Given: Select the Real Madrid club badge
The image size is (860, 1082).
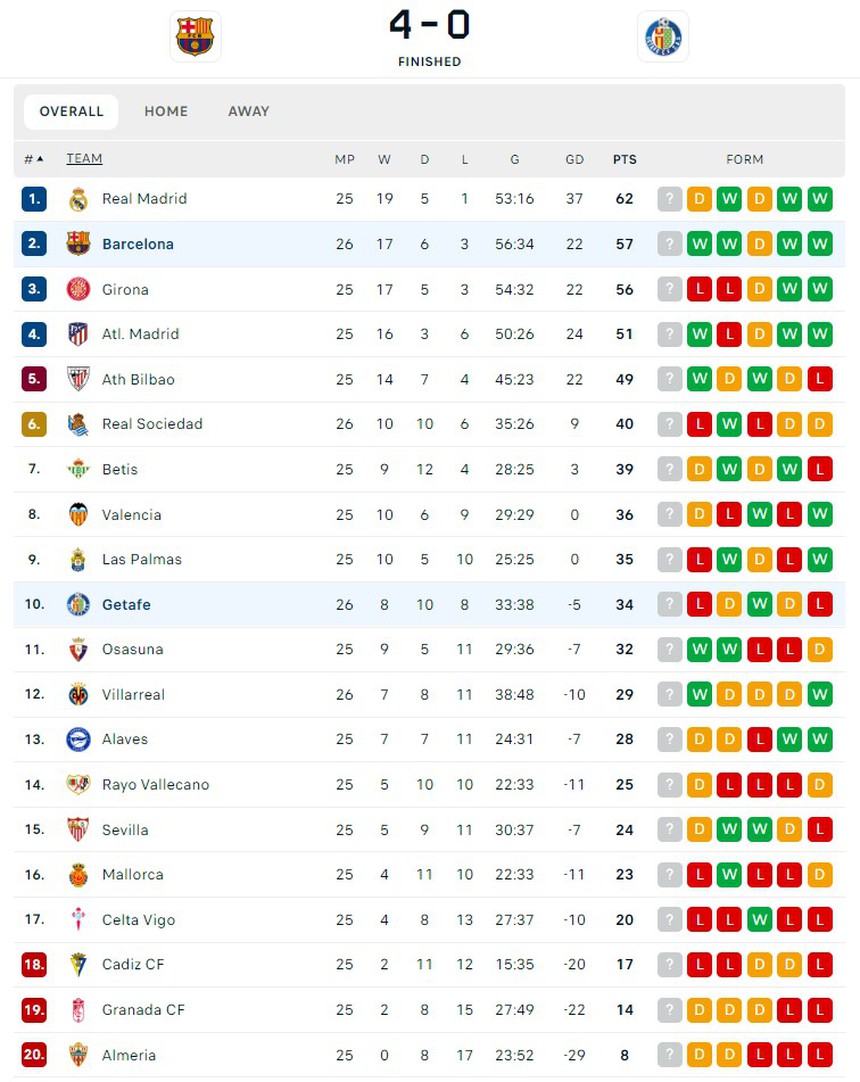Looking at the screenshot, I should click(x=78, y=199).
